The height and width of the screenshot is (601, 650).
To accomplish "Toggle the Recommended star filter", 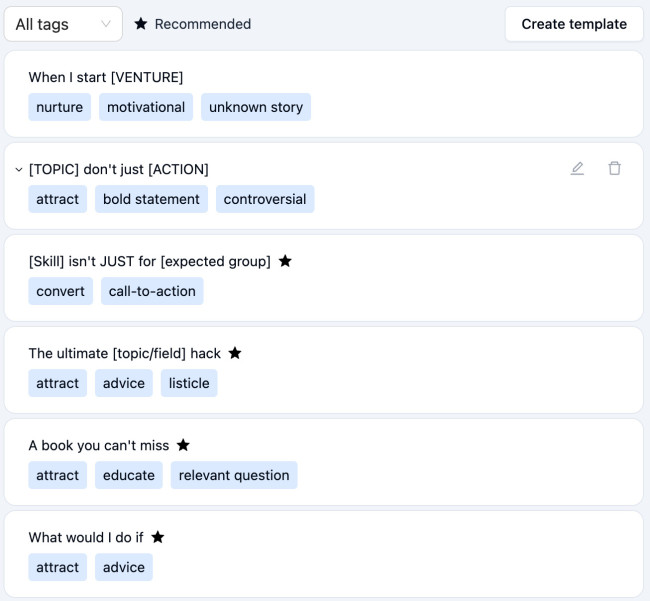I will click(193, 24).
